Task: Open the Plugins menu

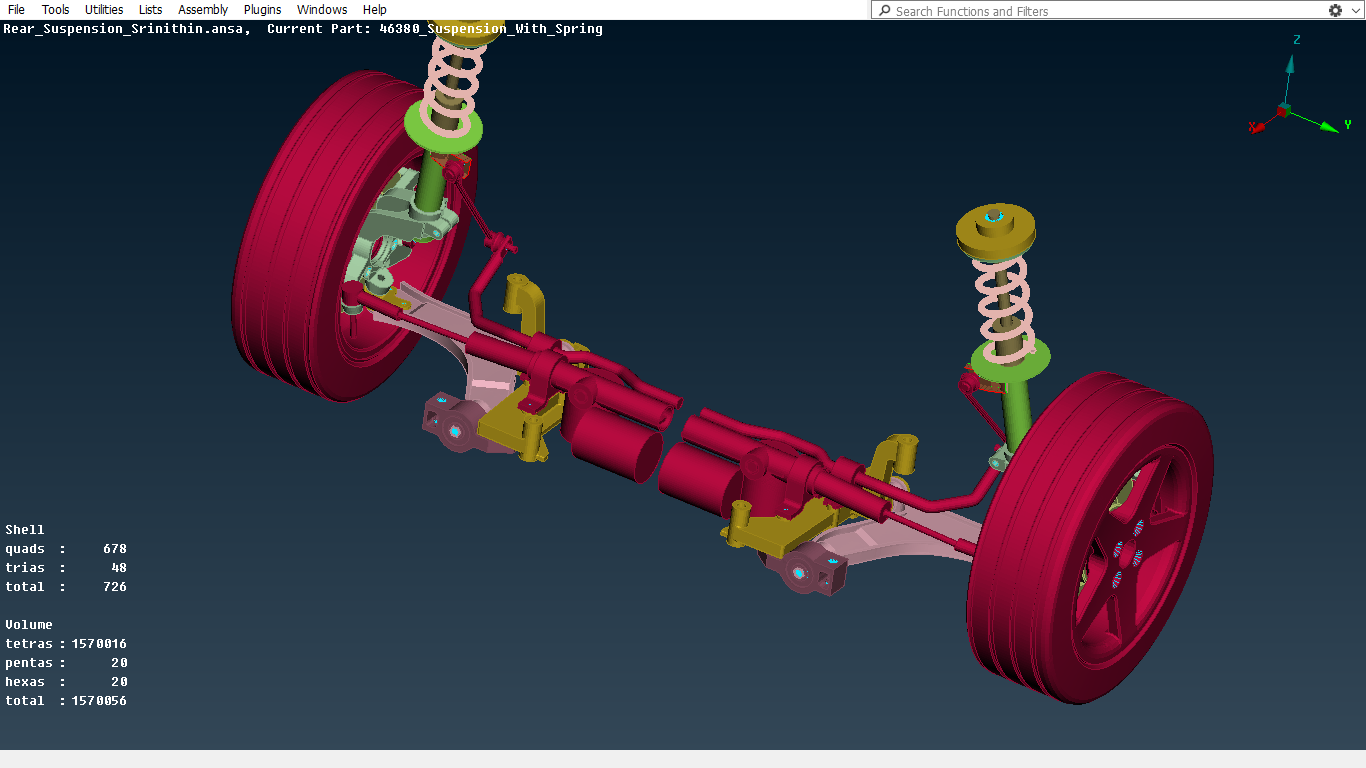Action: (x=262, y=10)
